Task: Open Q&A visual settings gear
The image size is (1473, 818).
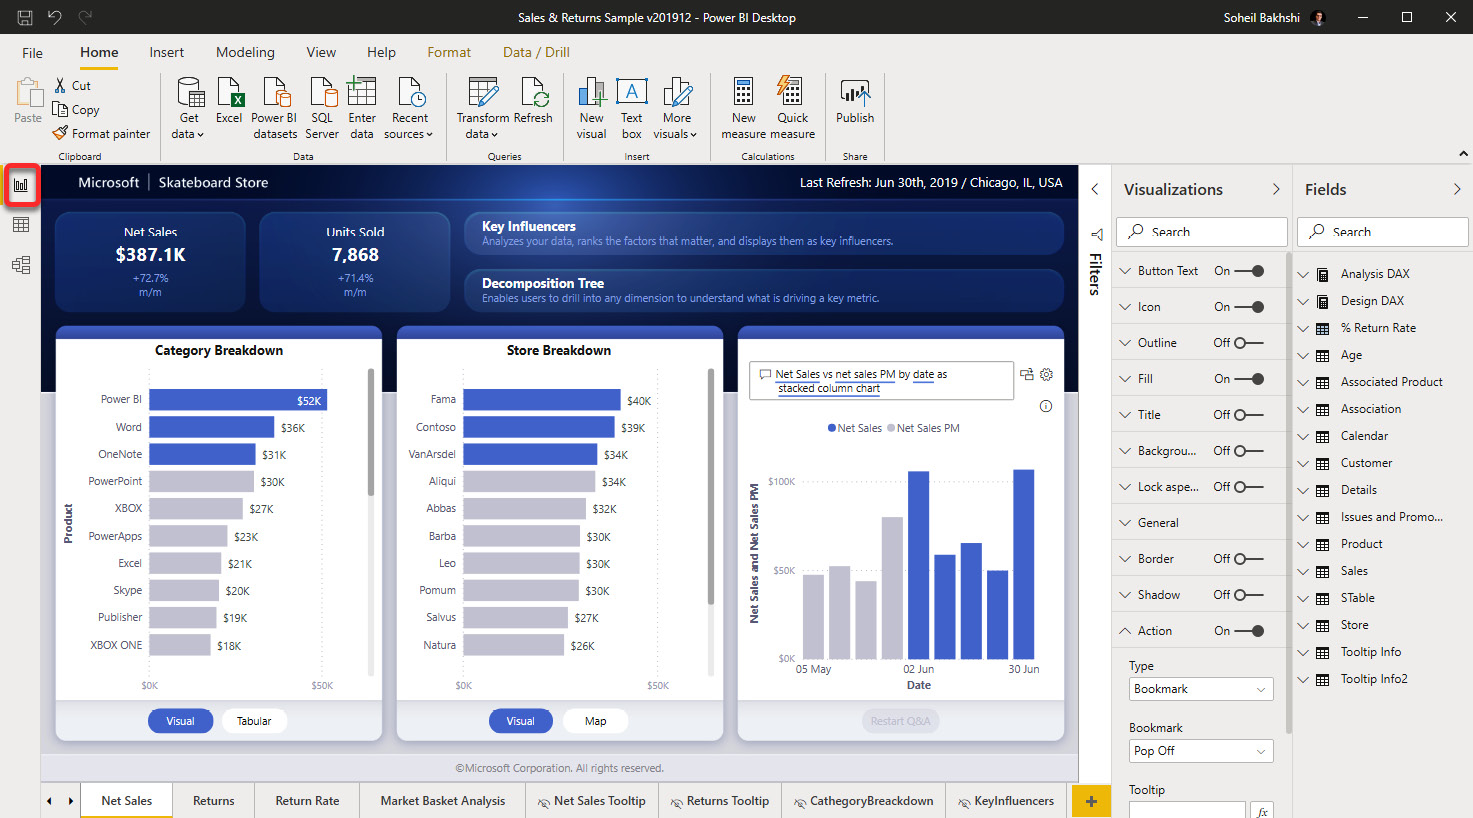Action: point(1046,374)
